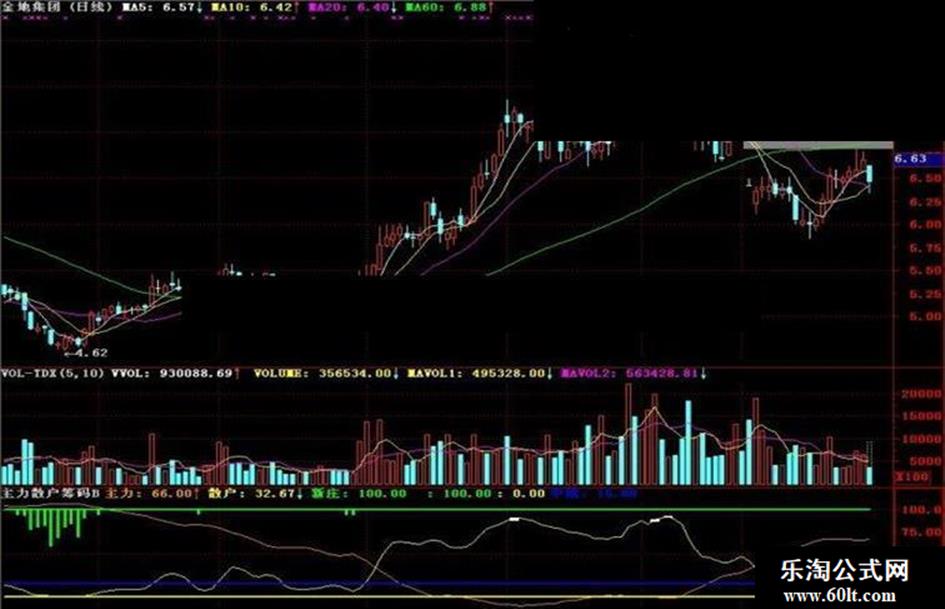
Task: Select the green MA60: 6.88 label
Action: [x=449, y=7]
